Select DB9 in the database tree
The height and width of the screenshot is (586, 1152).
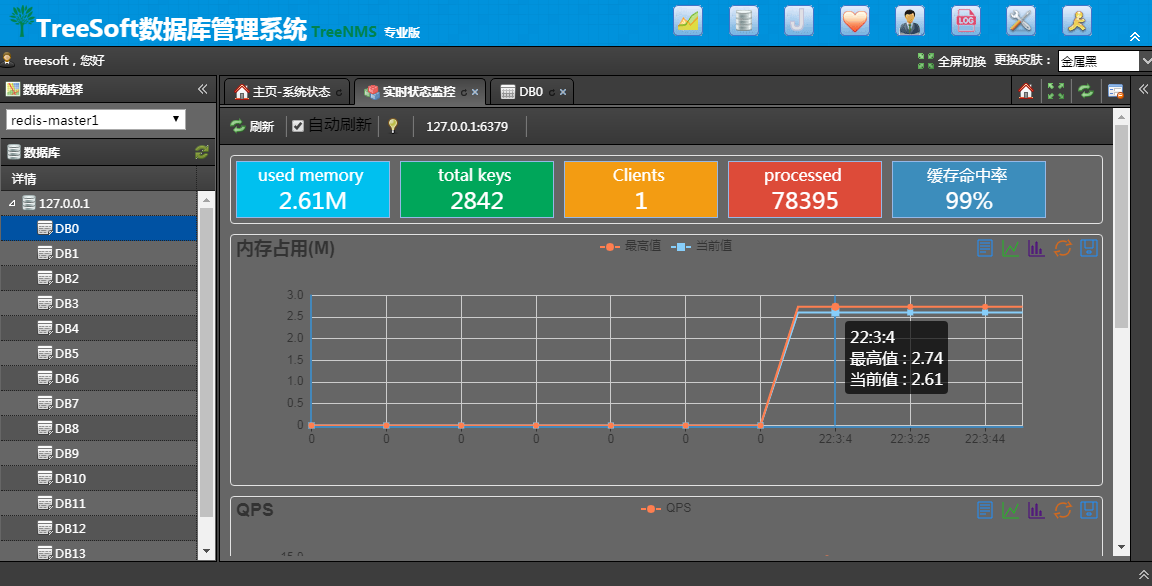tap(98, 453)
